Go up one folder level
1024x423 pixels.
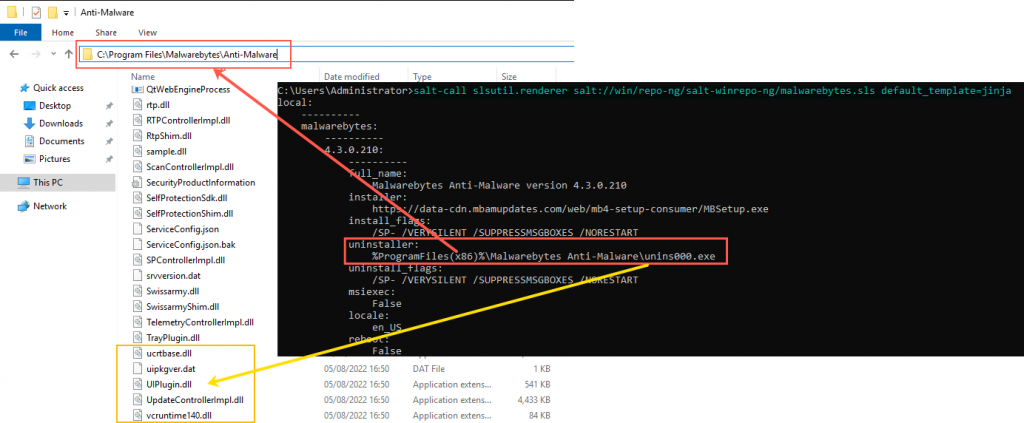tap(69, 55)
